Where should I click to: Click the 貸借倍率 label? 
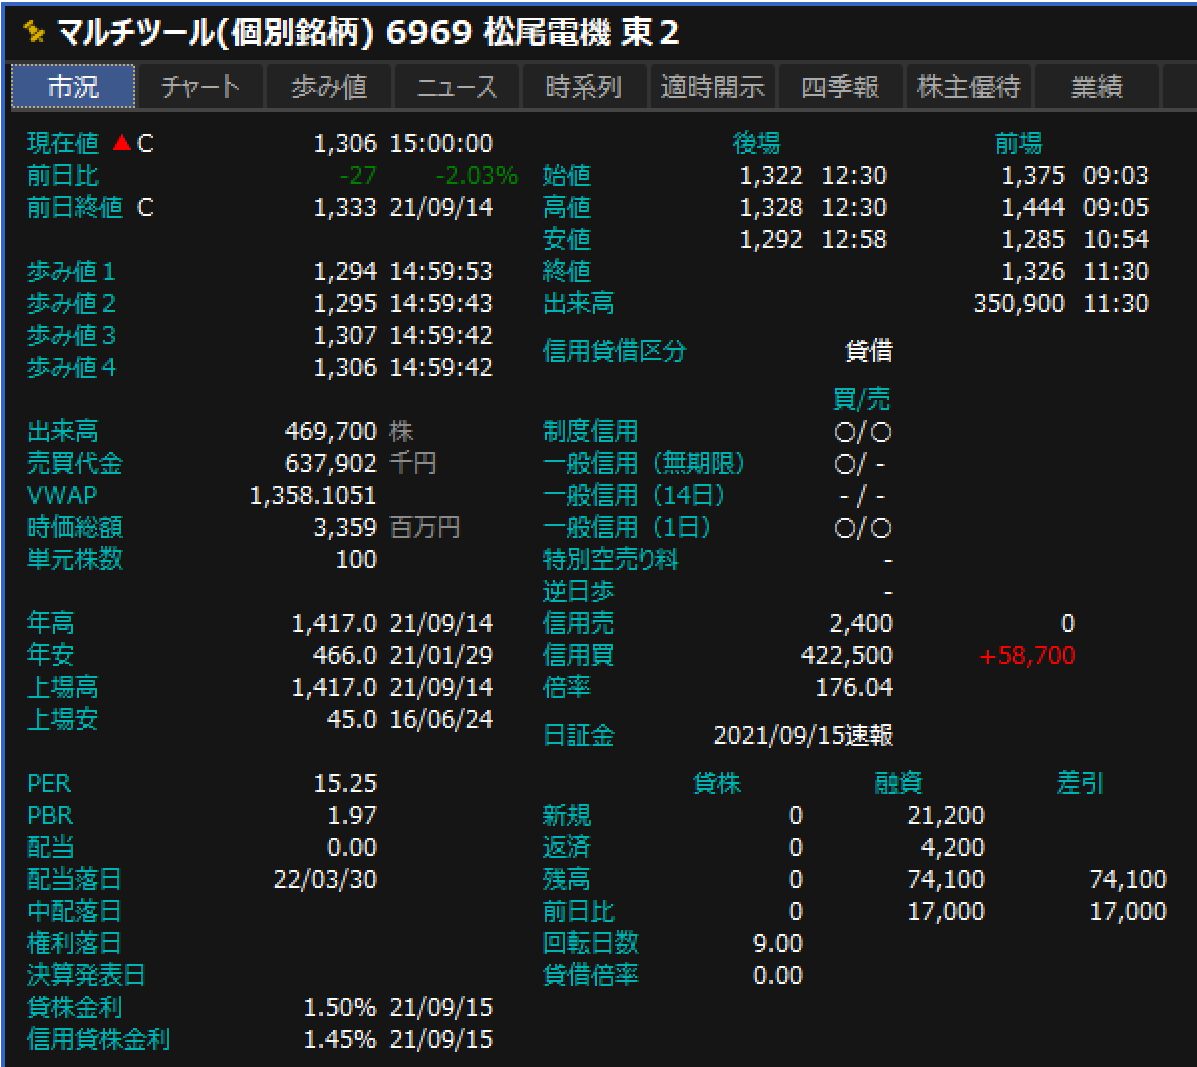coord(590,975)
